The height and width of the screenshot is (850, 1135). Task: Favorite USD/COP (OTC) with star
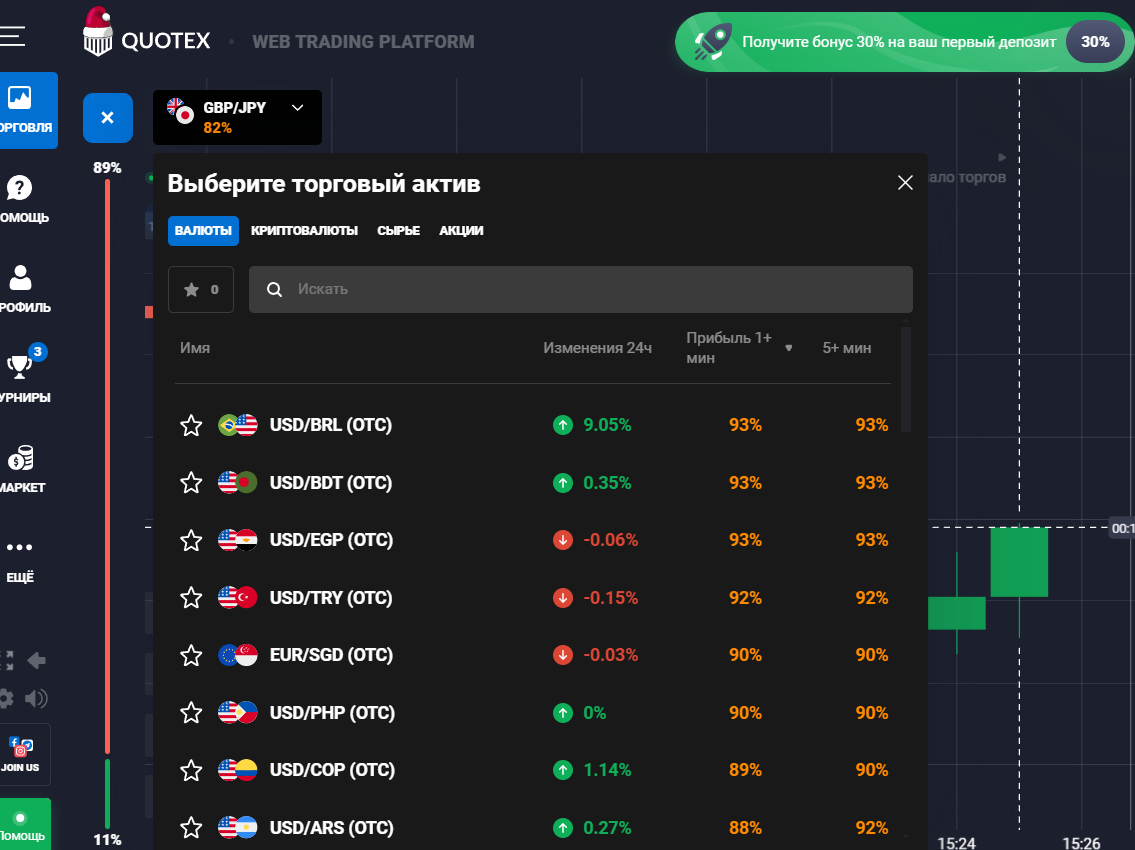[191, 770]
